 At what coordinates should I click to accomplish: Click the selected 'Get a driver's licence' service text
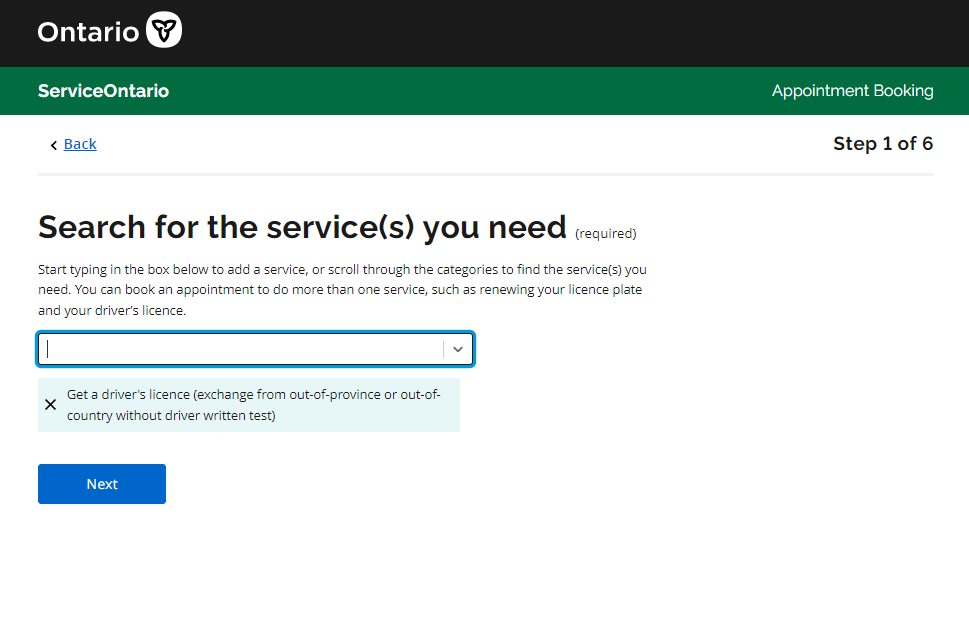coord(253,405)
